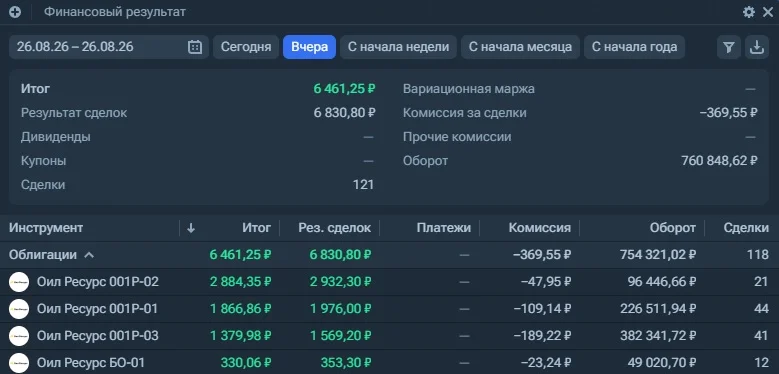Click the download export icon
The image size is (779, 374).
click(x=757, y=47)
